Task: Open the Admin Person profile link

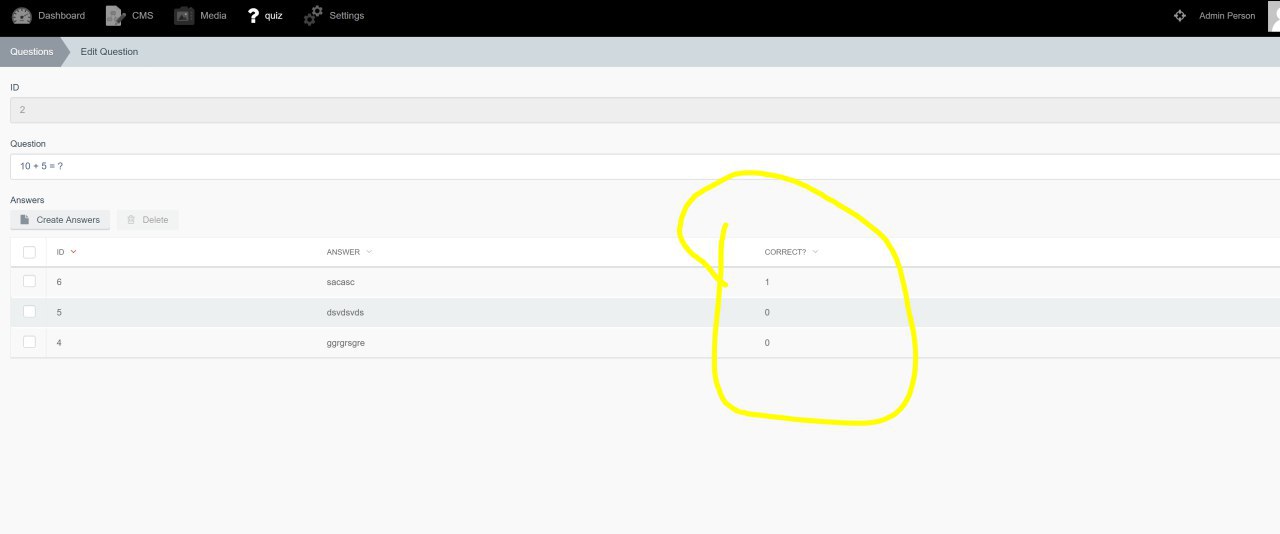Action: (1227, 16)
